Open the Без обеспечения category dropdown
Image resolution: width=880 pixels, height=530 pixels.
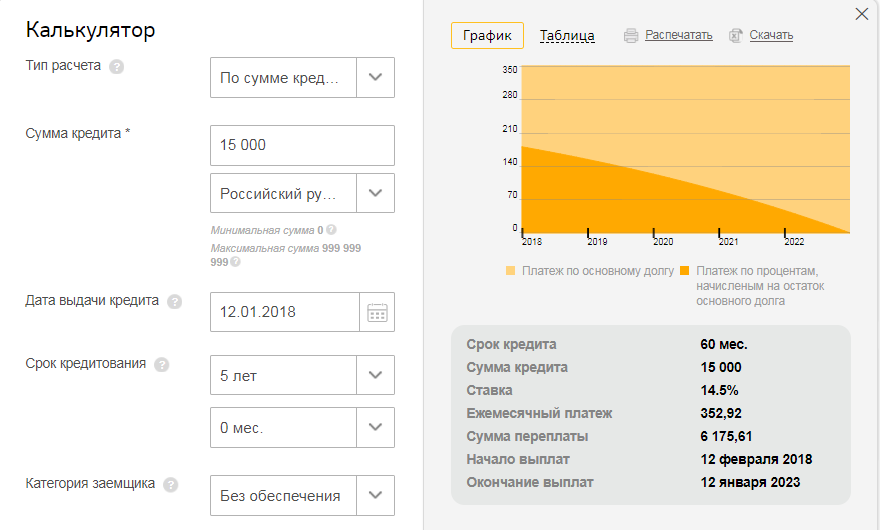pos(375,495)
